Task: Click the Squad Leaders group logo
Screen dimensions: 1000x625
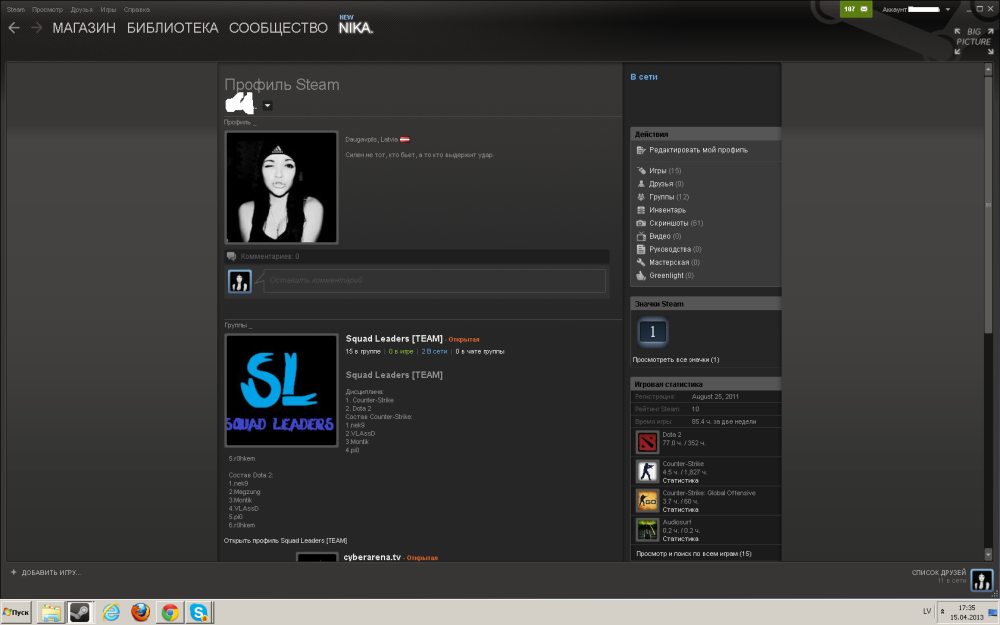Action: coord(281,390)
